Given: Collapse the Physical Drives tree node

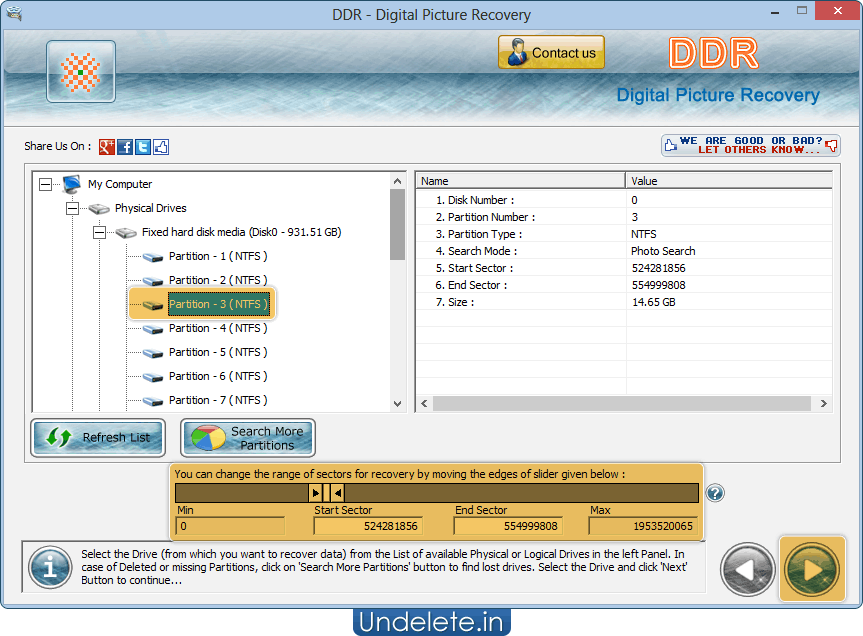Looking at the screenshot, I should [x=72, y=209].
